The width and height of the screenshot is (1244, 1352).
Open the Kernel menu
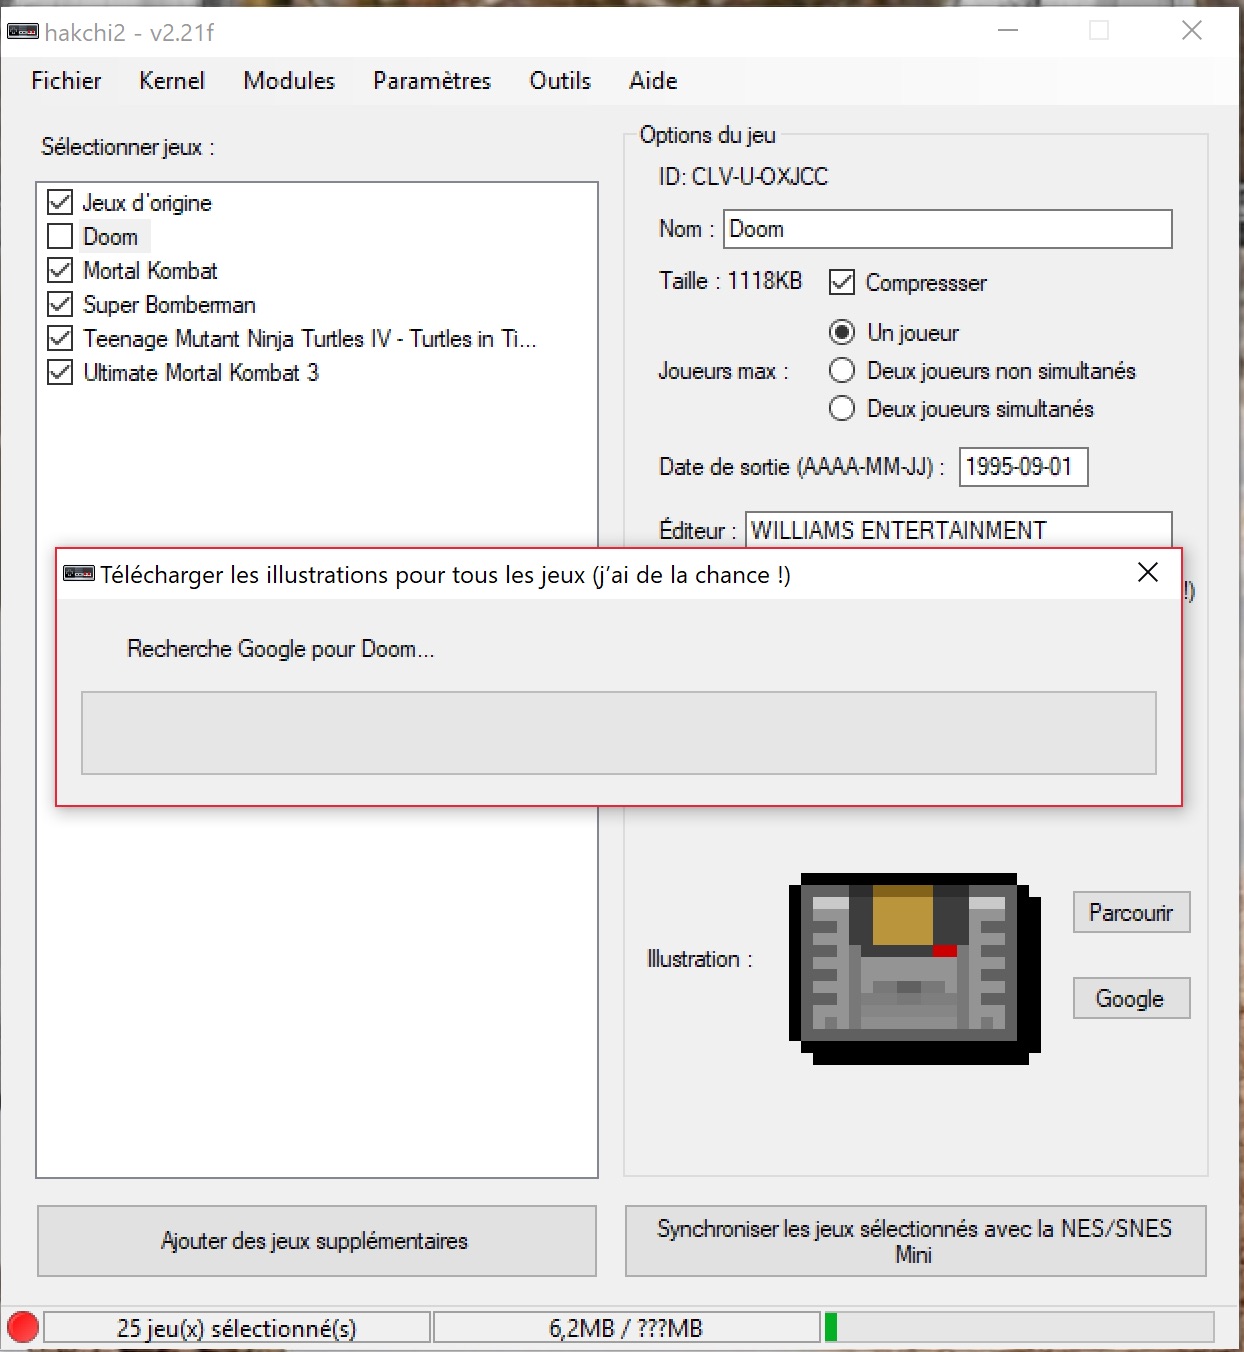172,81
